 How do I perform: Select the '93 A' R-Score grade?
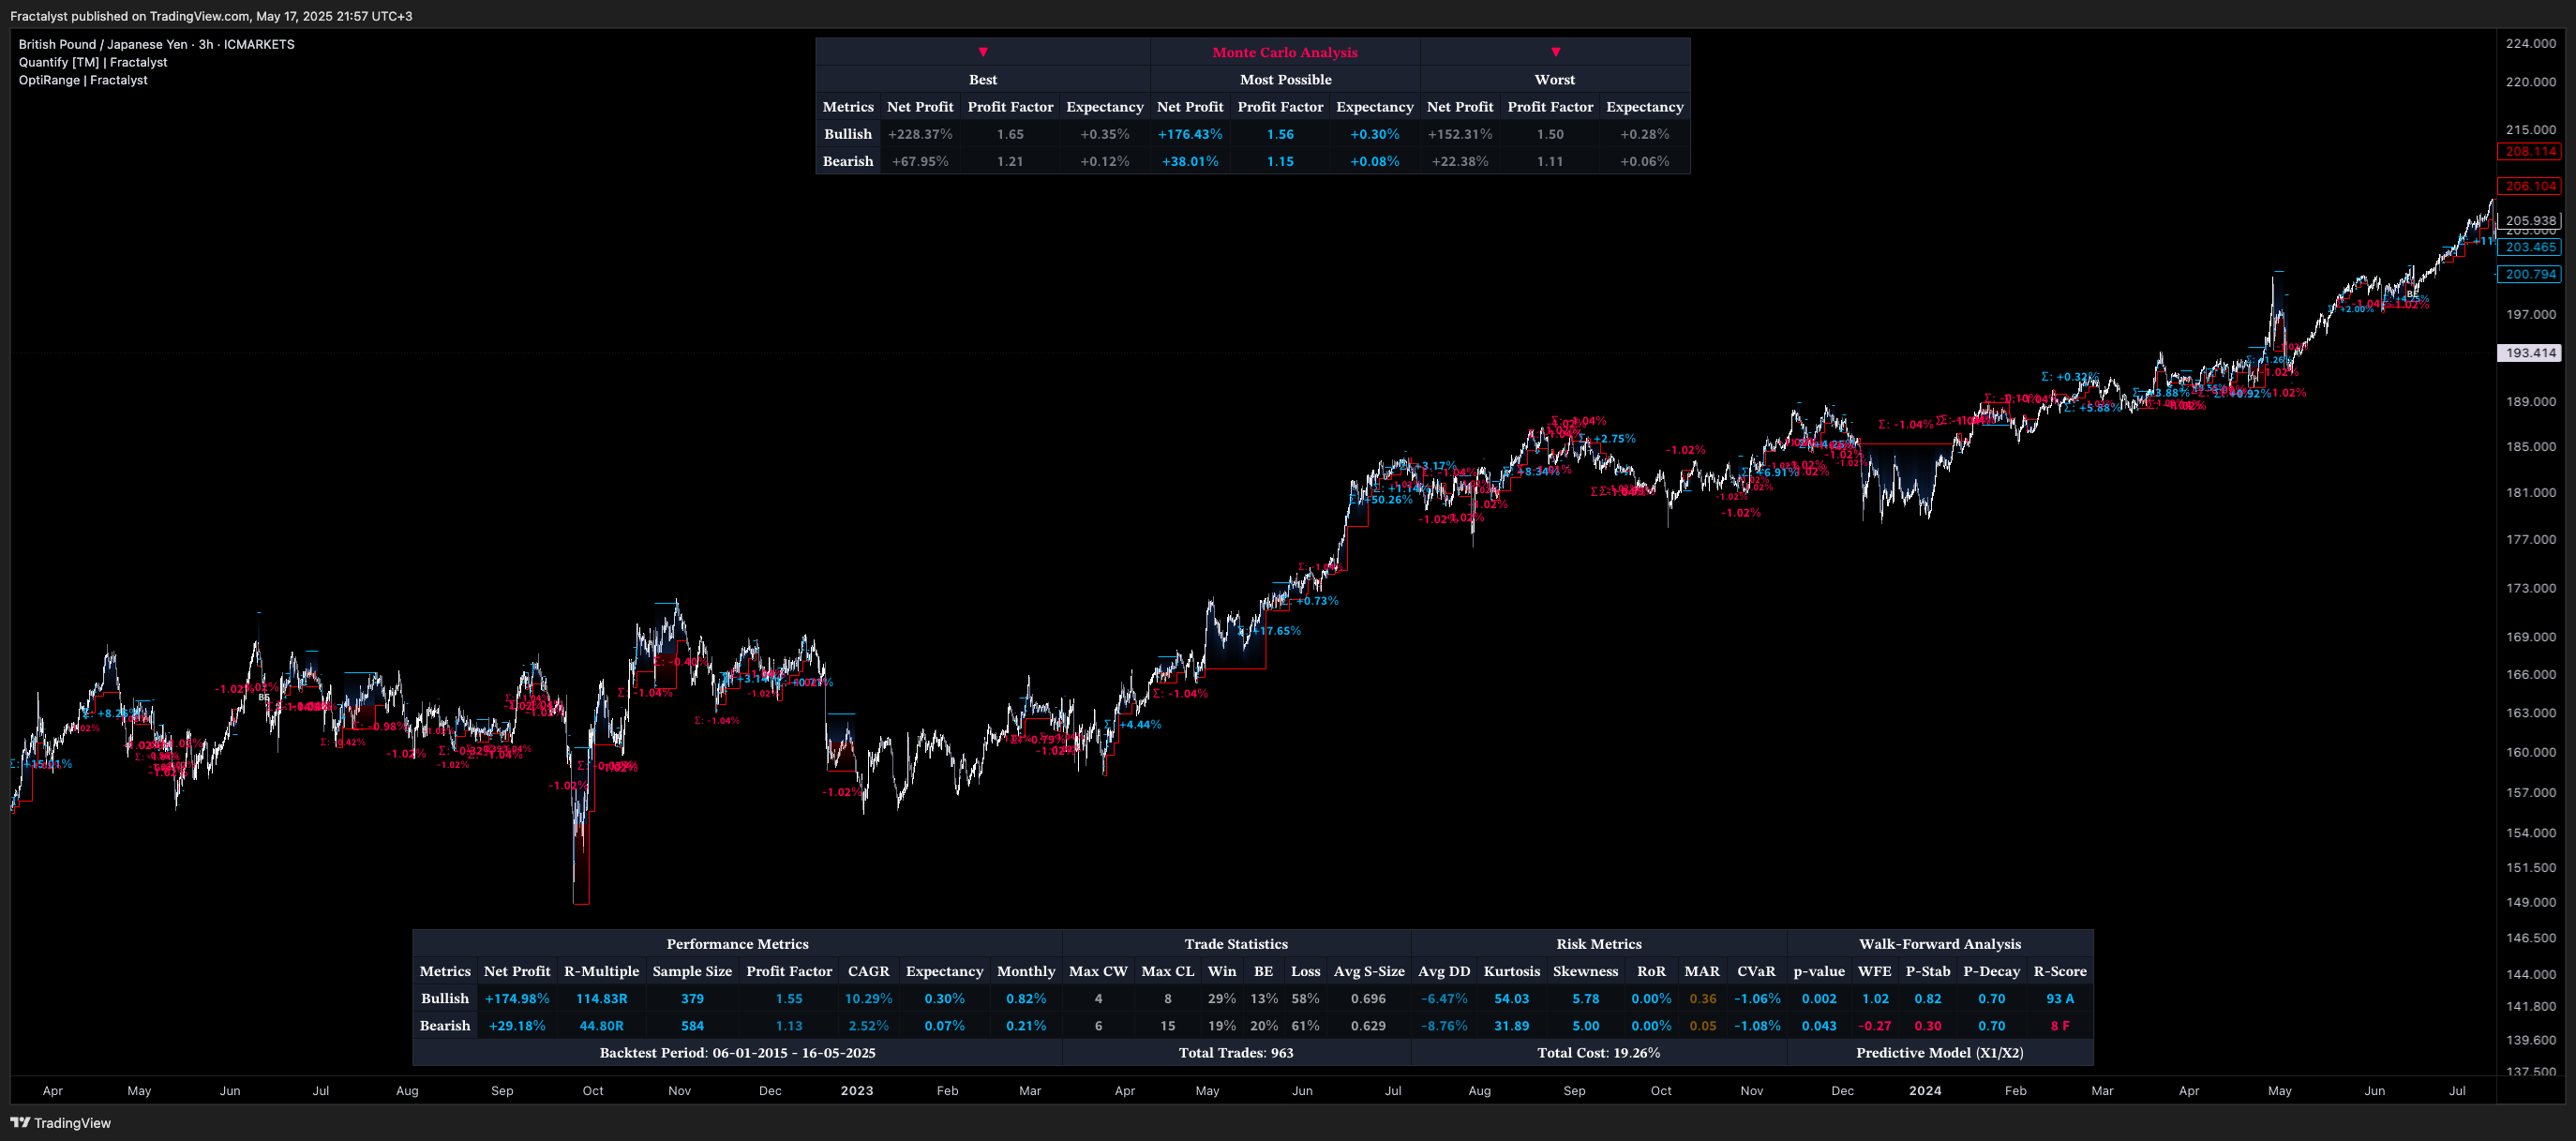2060,999
